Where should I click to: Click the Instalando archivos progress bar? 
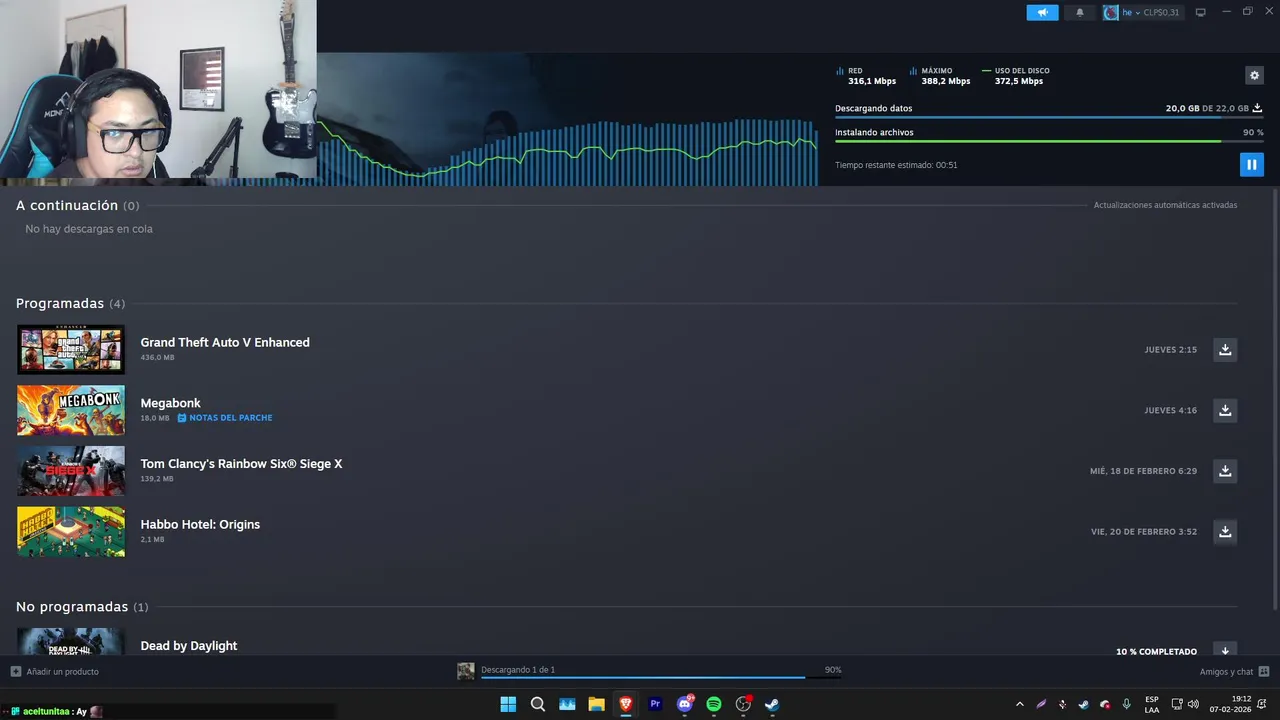click(1049, 141)
